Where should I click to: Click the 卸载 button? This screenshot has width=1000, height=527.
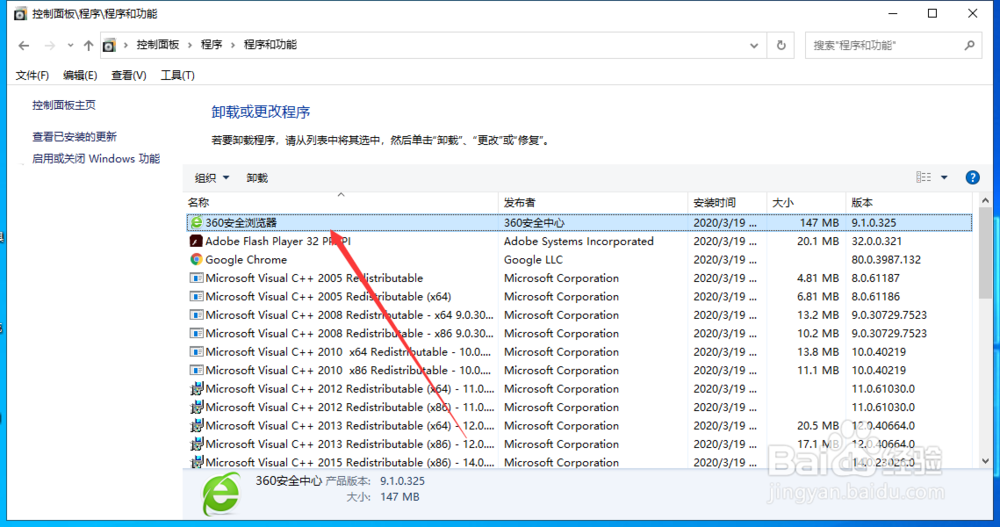[x=257, y=178]
